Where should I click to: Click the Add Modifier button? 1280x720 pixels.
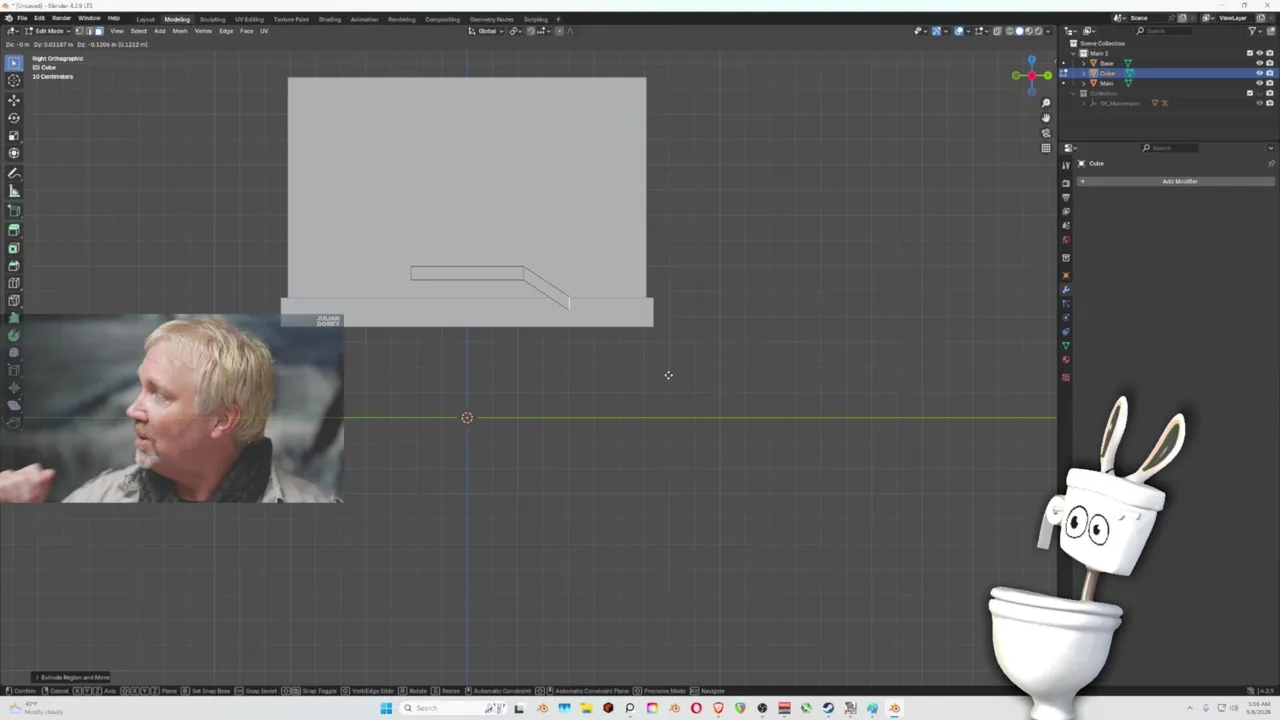click(1176, 181)
